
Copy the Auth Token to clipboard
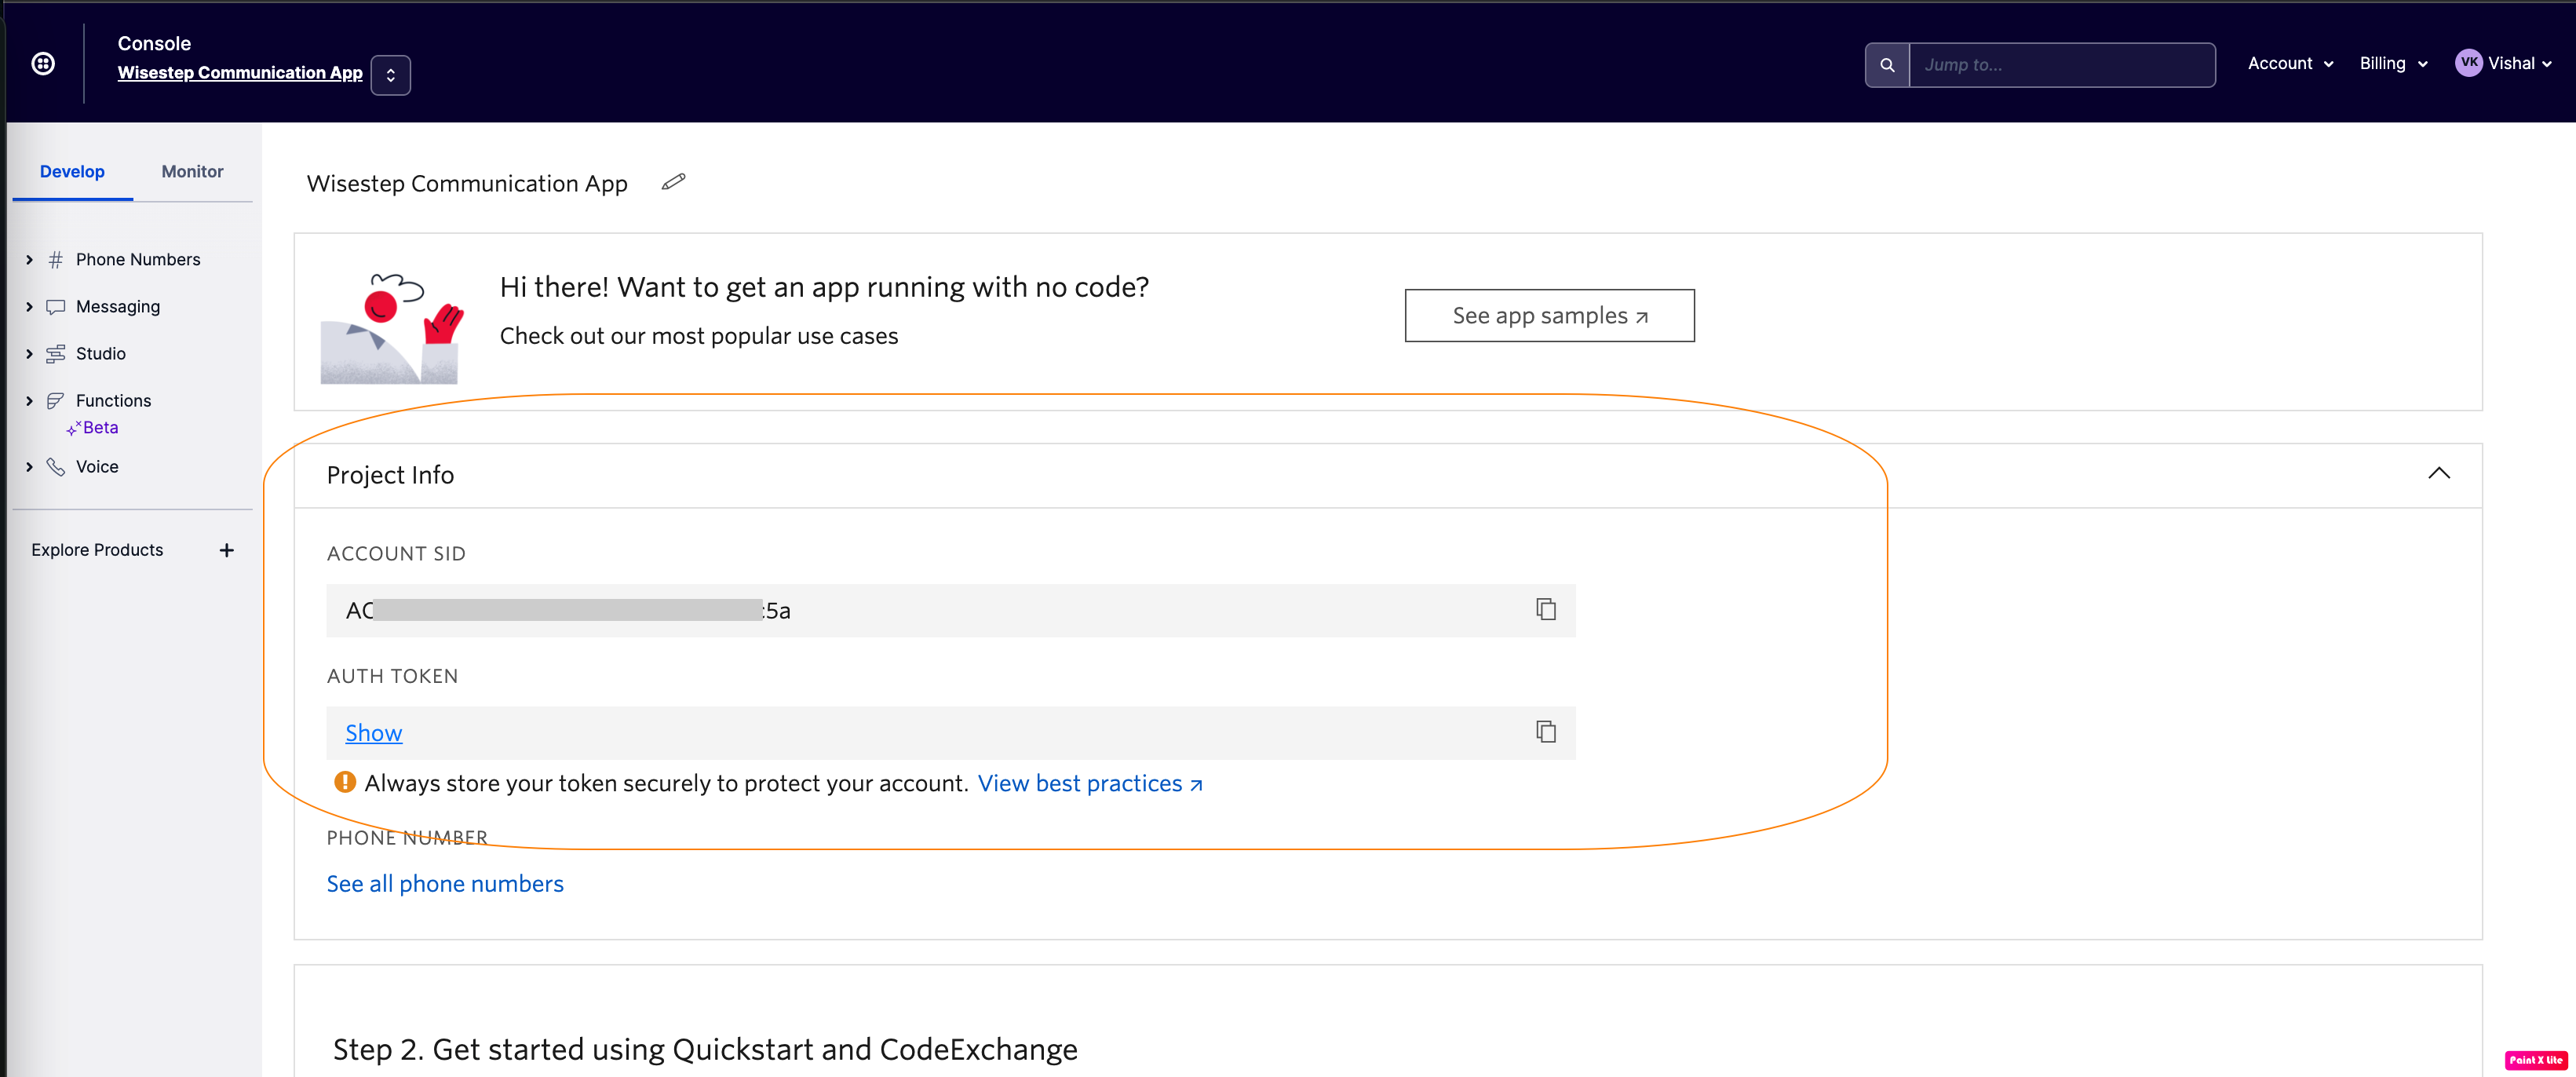point(1545,732)
